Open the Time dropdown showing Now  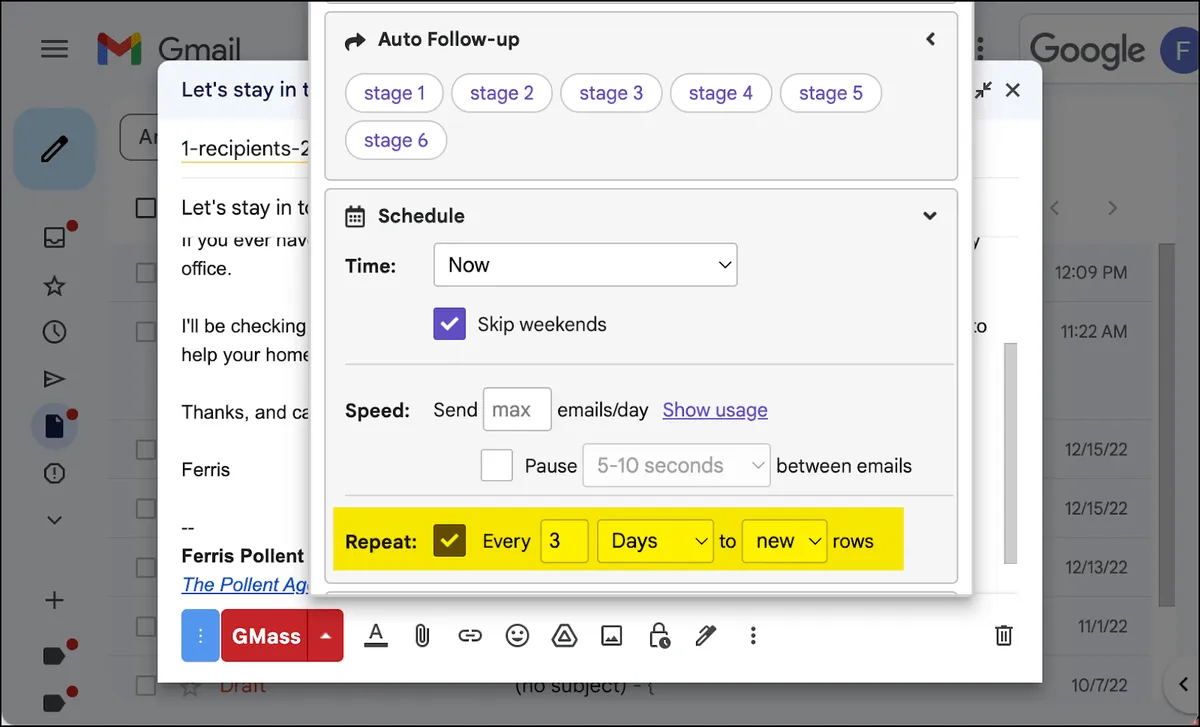coord(585,265)
